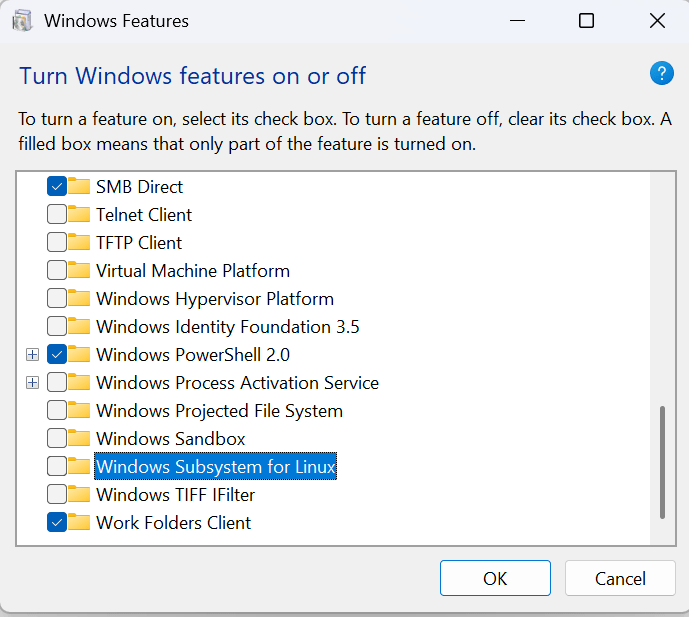Screen dimensions: 689x617
Task: Check the Windows Hypervisor Platform box
Action: (57, 298)
